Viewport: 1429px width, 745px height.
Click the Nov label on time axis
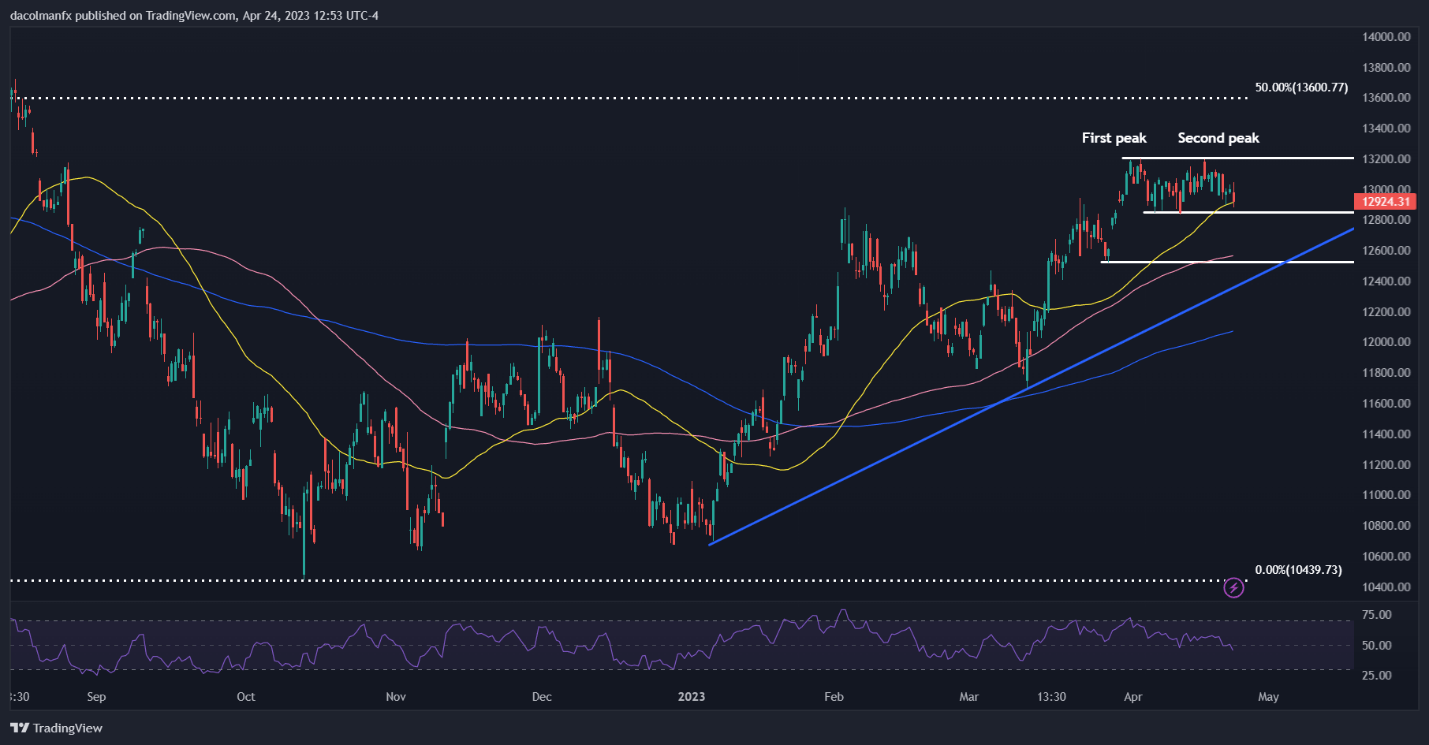click(x=396, y=695)
